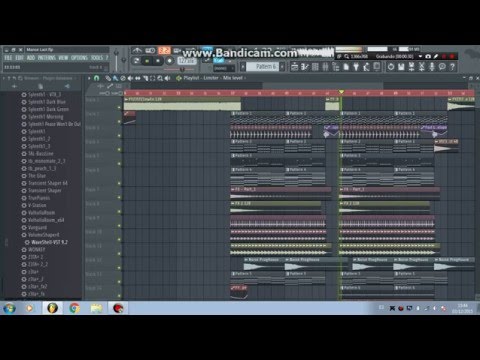
Task: Toggle pattern/song mode switch
Action: [136, 61]
